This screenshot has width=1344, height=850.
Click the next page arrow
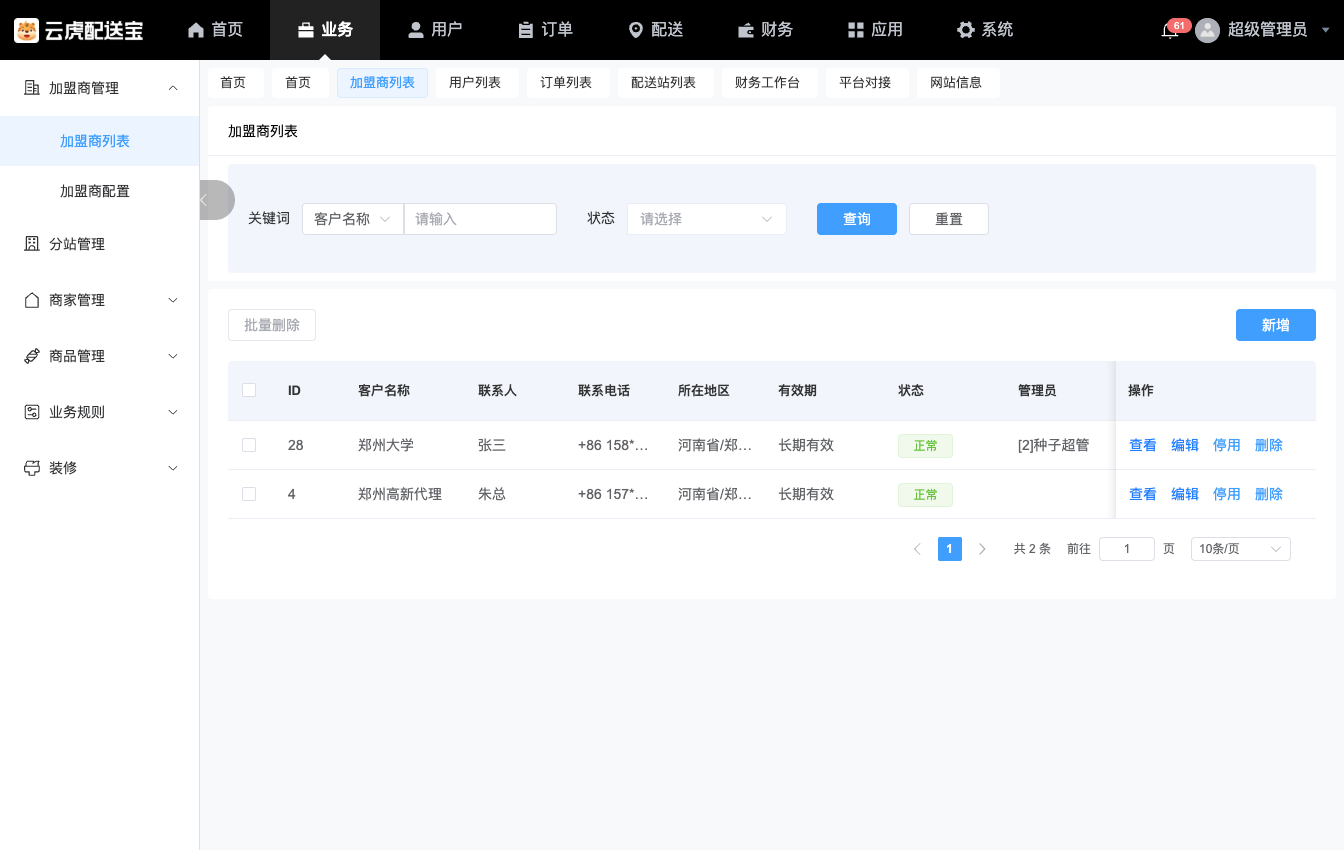point(982,549)
